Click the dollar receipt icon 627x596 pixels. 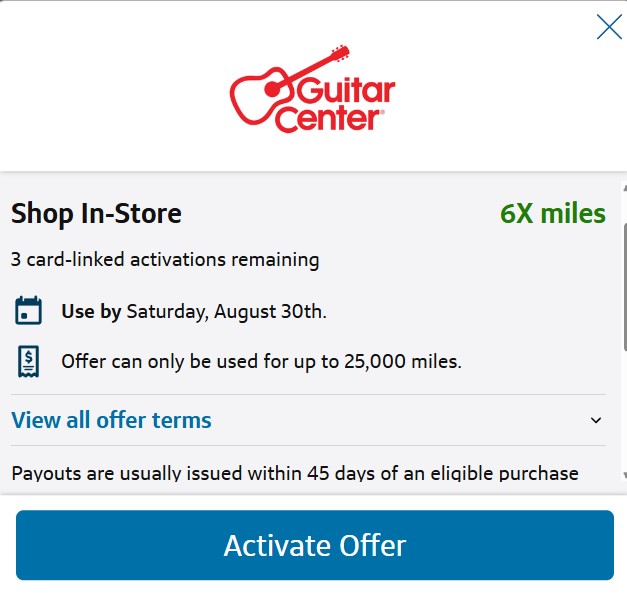29,361
